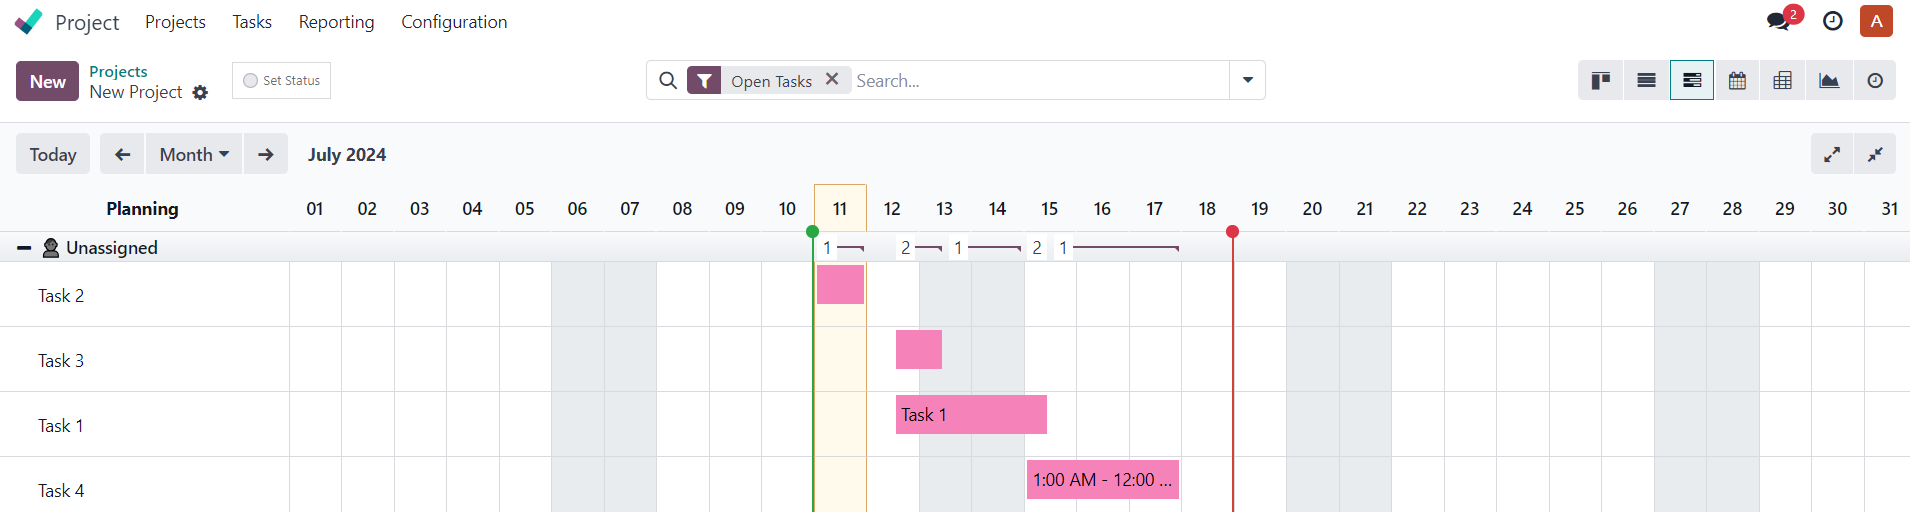Click the project settings gear icon
This screenshot has width=1910, height=512.
[200, 92]
